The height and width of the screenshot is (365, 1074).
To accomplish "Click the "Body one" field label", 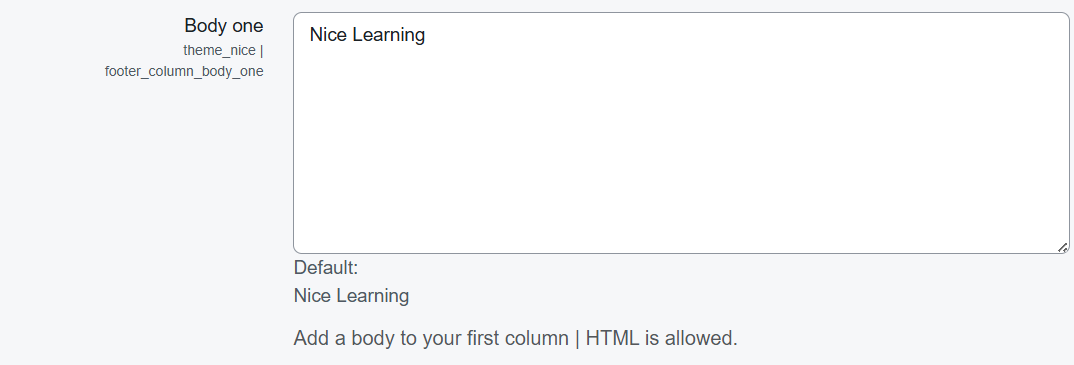I will pos(223,26).
